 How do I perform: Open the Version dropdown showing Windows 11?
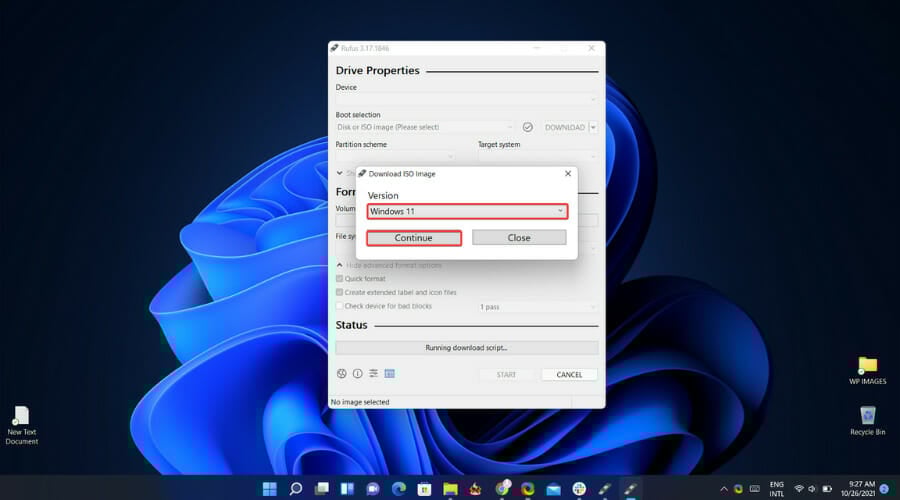pyautogui.click(x=467, y=211)
